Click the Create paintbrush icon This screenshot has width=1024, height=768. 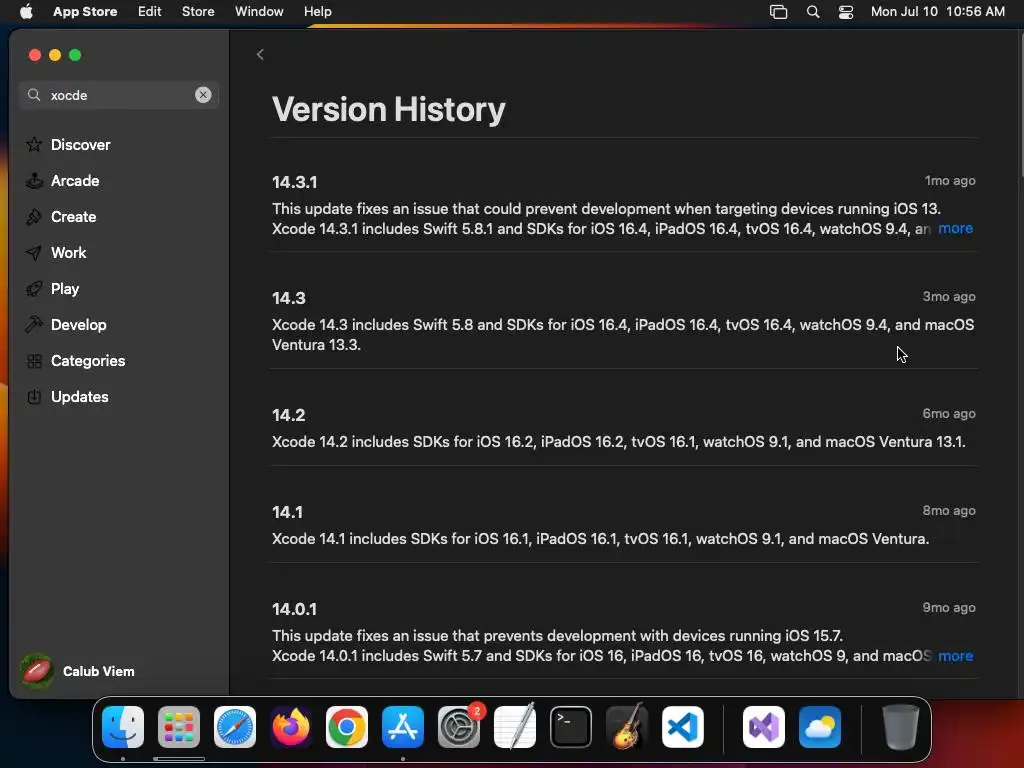pyautogui.click(x=35, y=217)
